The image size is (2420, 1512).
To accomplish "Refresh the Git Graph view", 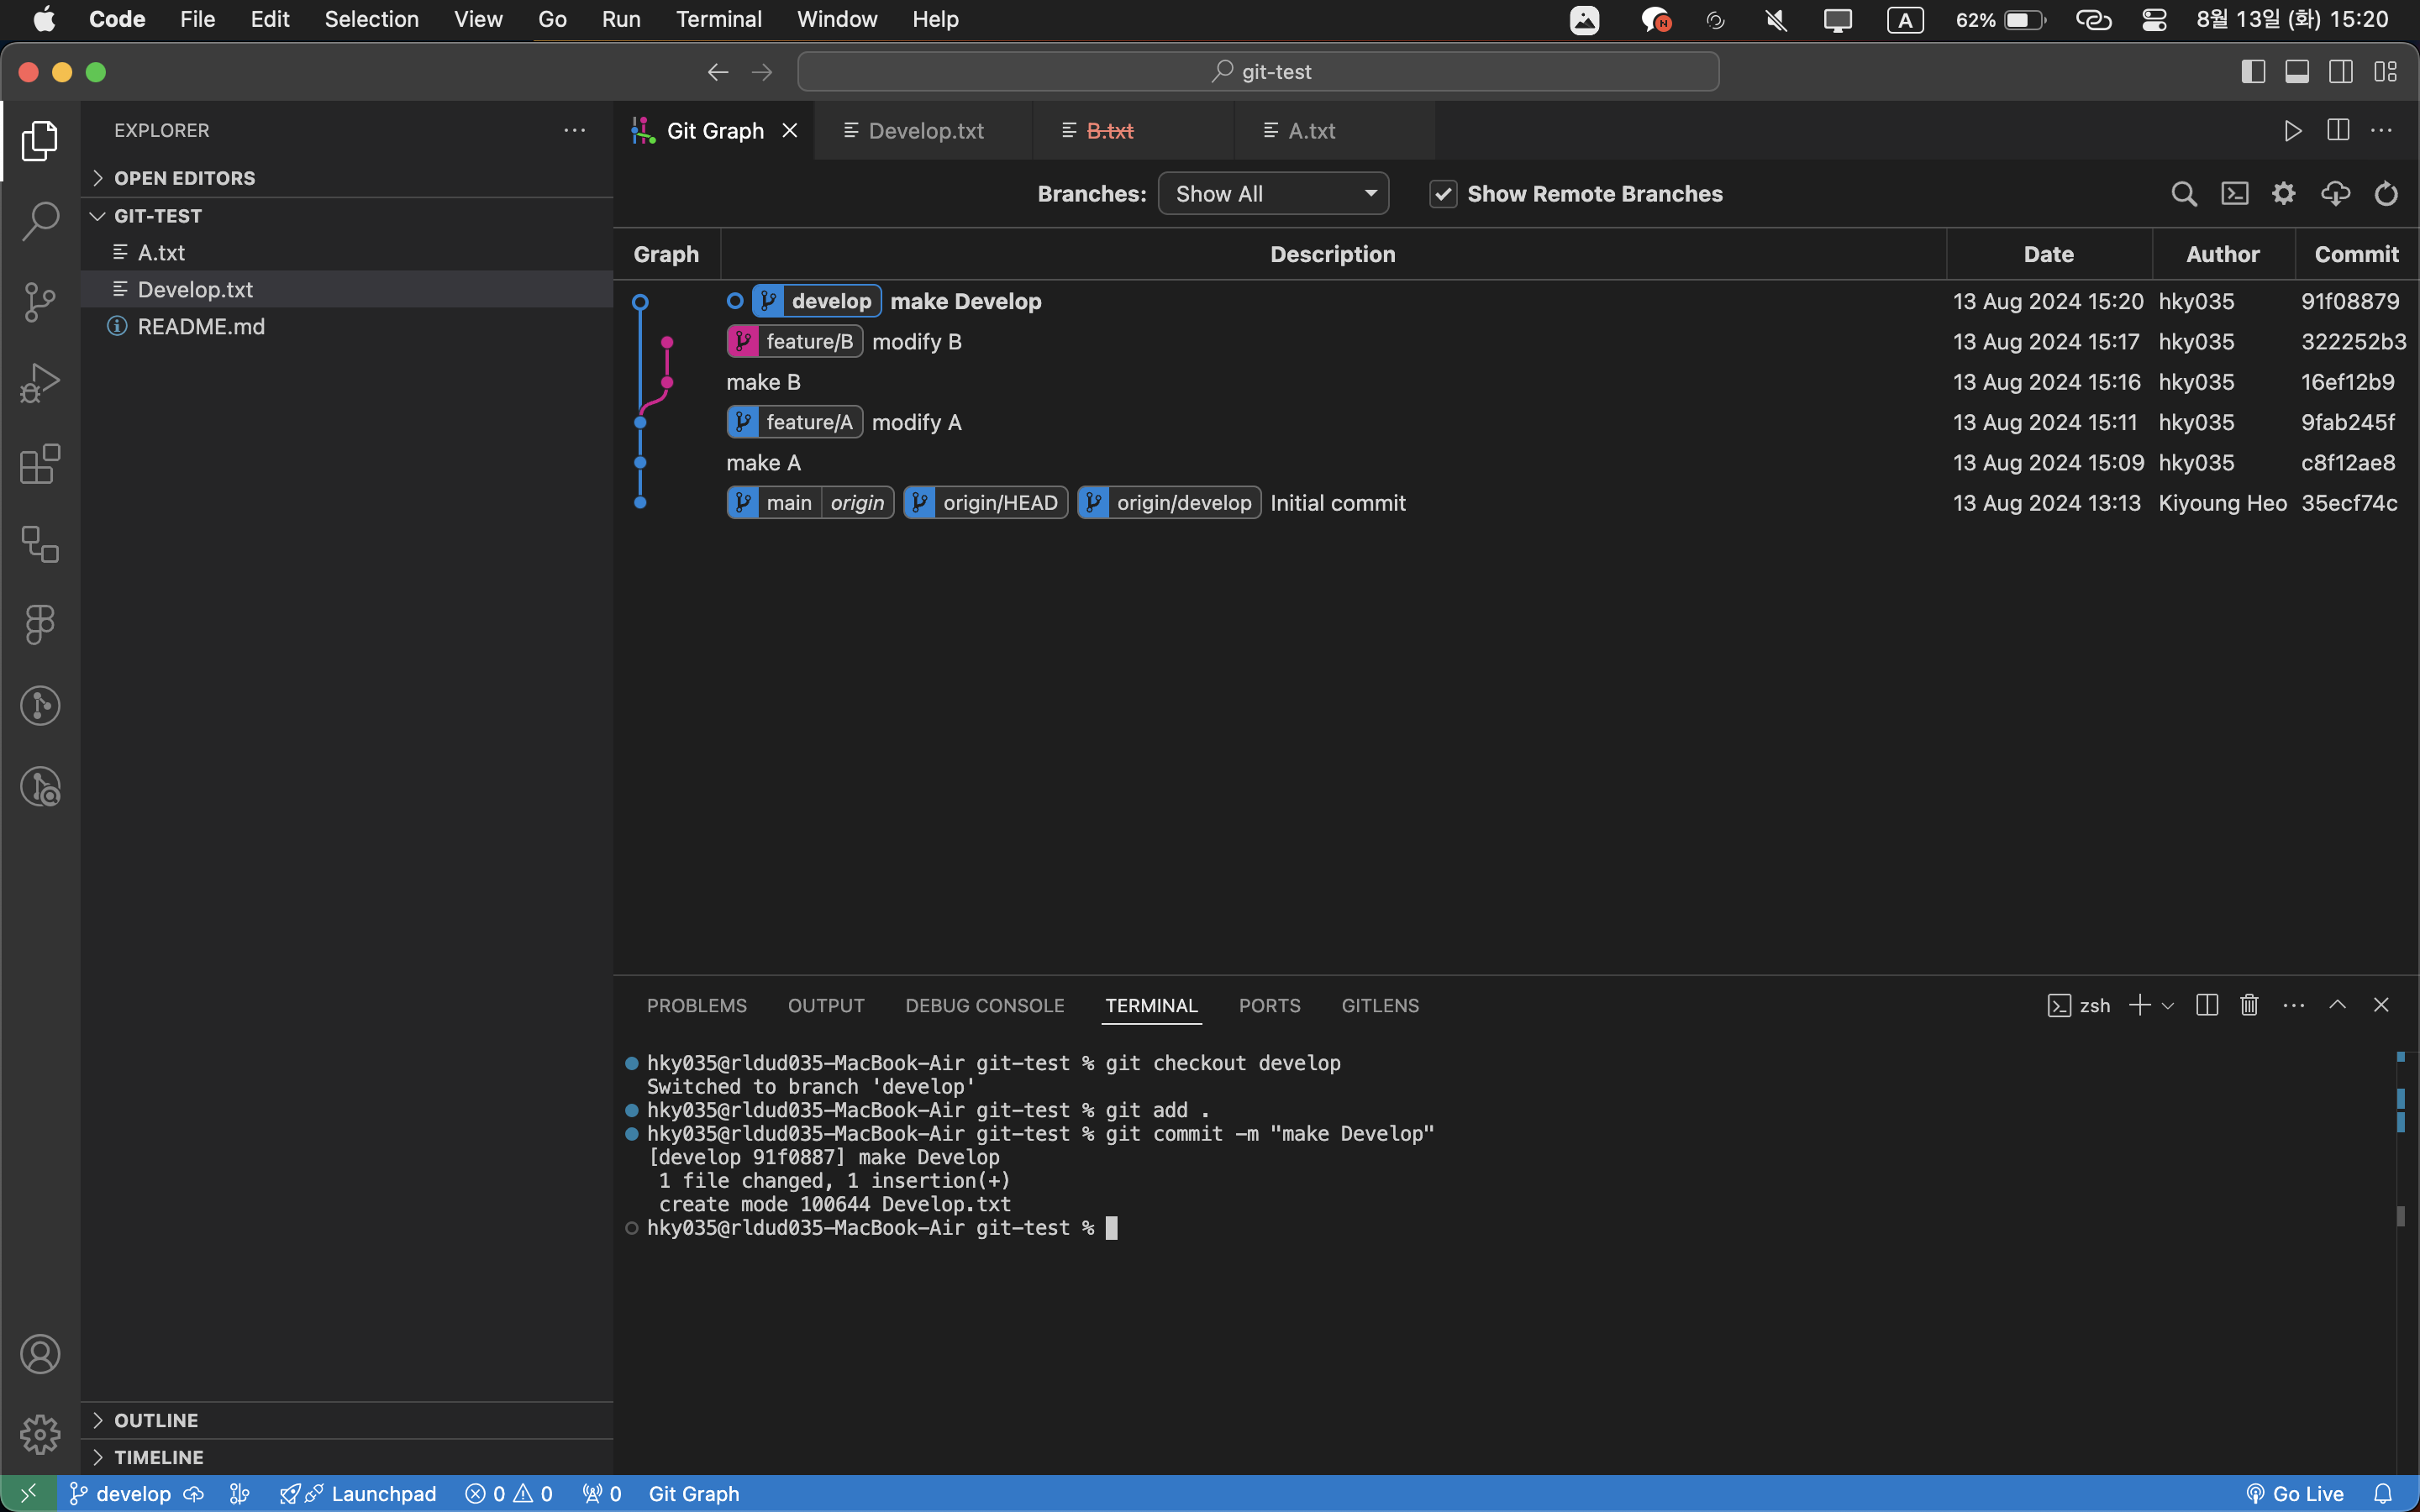I will coord(2386,194).
